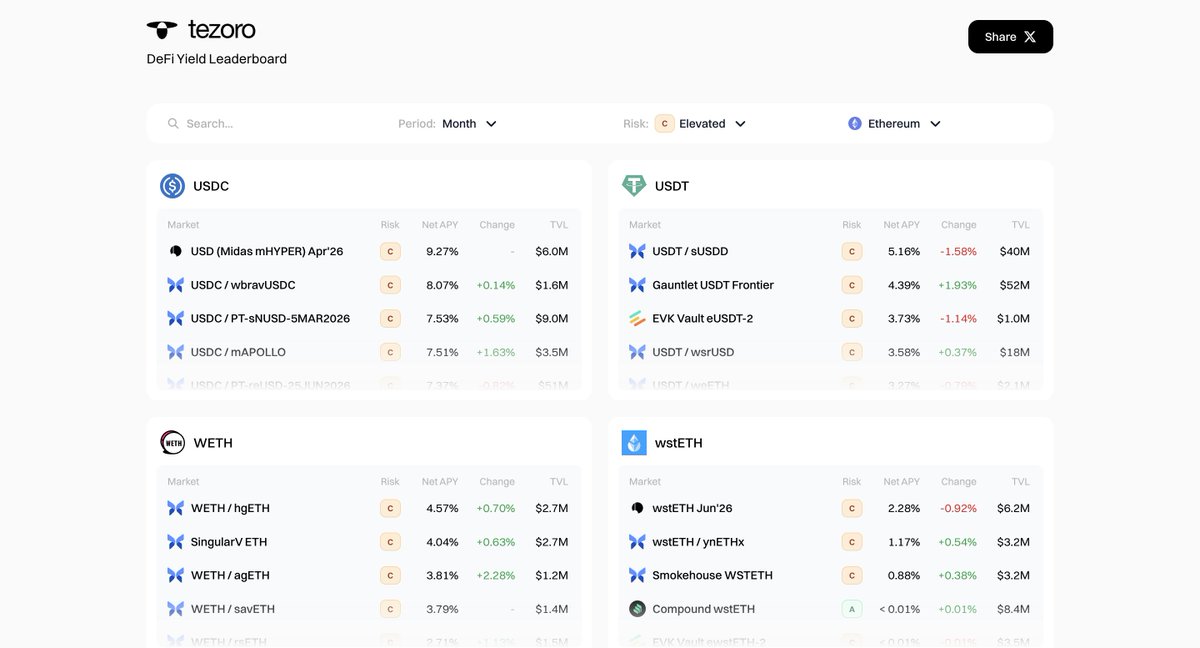
Task: Click the Share button
Action: (x=1010, y=35)
